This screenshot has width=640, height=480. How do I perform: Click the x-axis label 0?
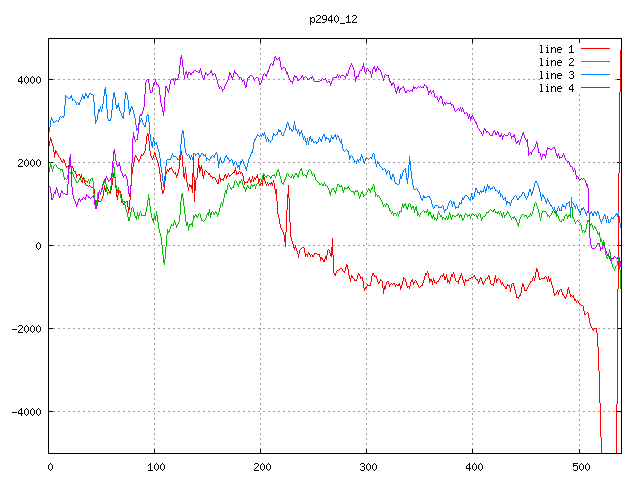coord(50,467)
